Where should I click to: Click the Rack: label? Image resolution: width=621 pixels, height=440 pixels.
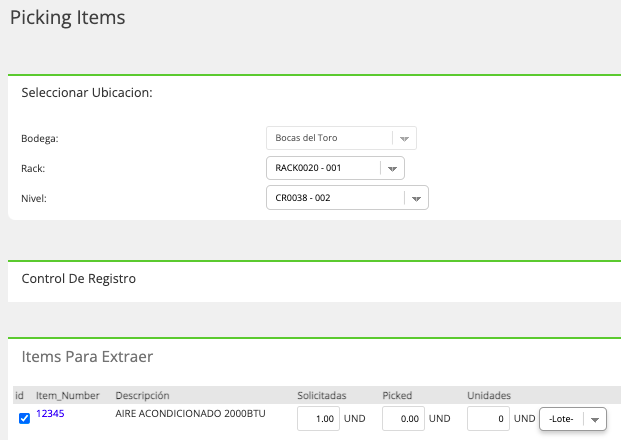tap(33, 169)
